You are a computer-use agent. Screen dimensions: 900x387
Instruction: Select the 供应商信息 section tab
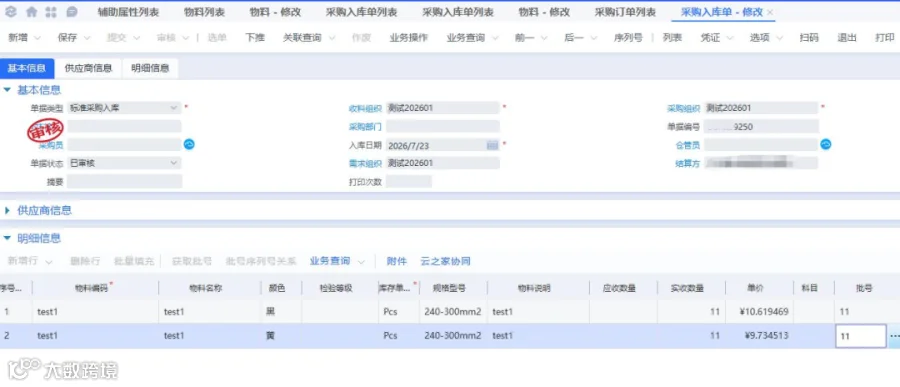88,68
